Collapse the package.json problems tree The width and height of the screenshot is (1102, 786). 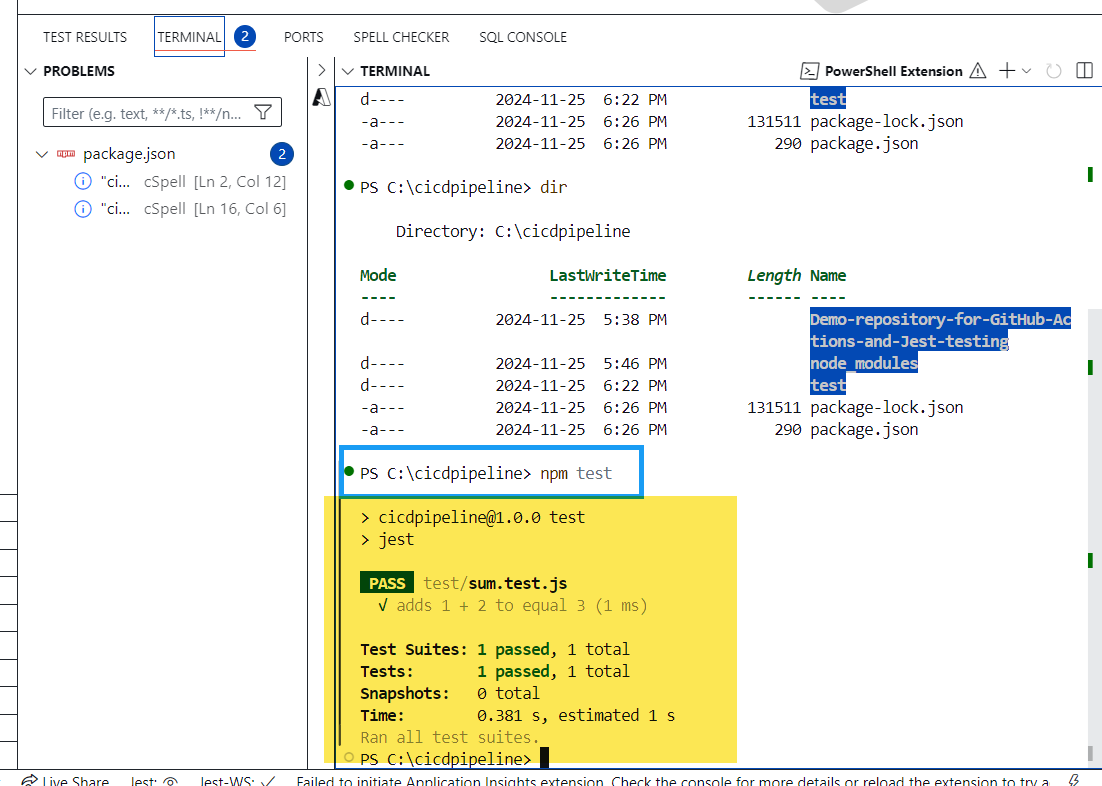tap(41, 154)
